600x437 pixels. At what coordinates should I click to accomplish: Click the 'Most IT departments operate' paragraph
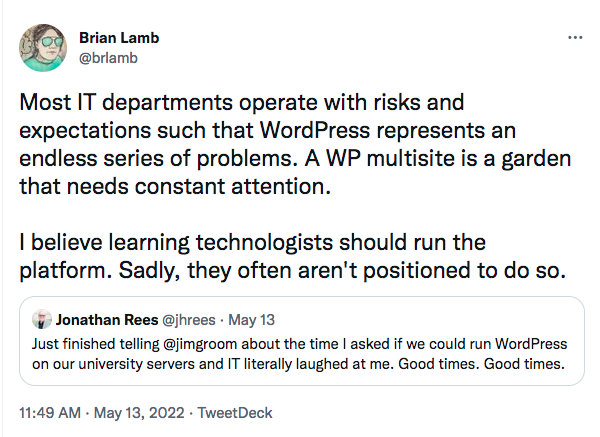295,144
